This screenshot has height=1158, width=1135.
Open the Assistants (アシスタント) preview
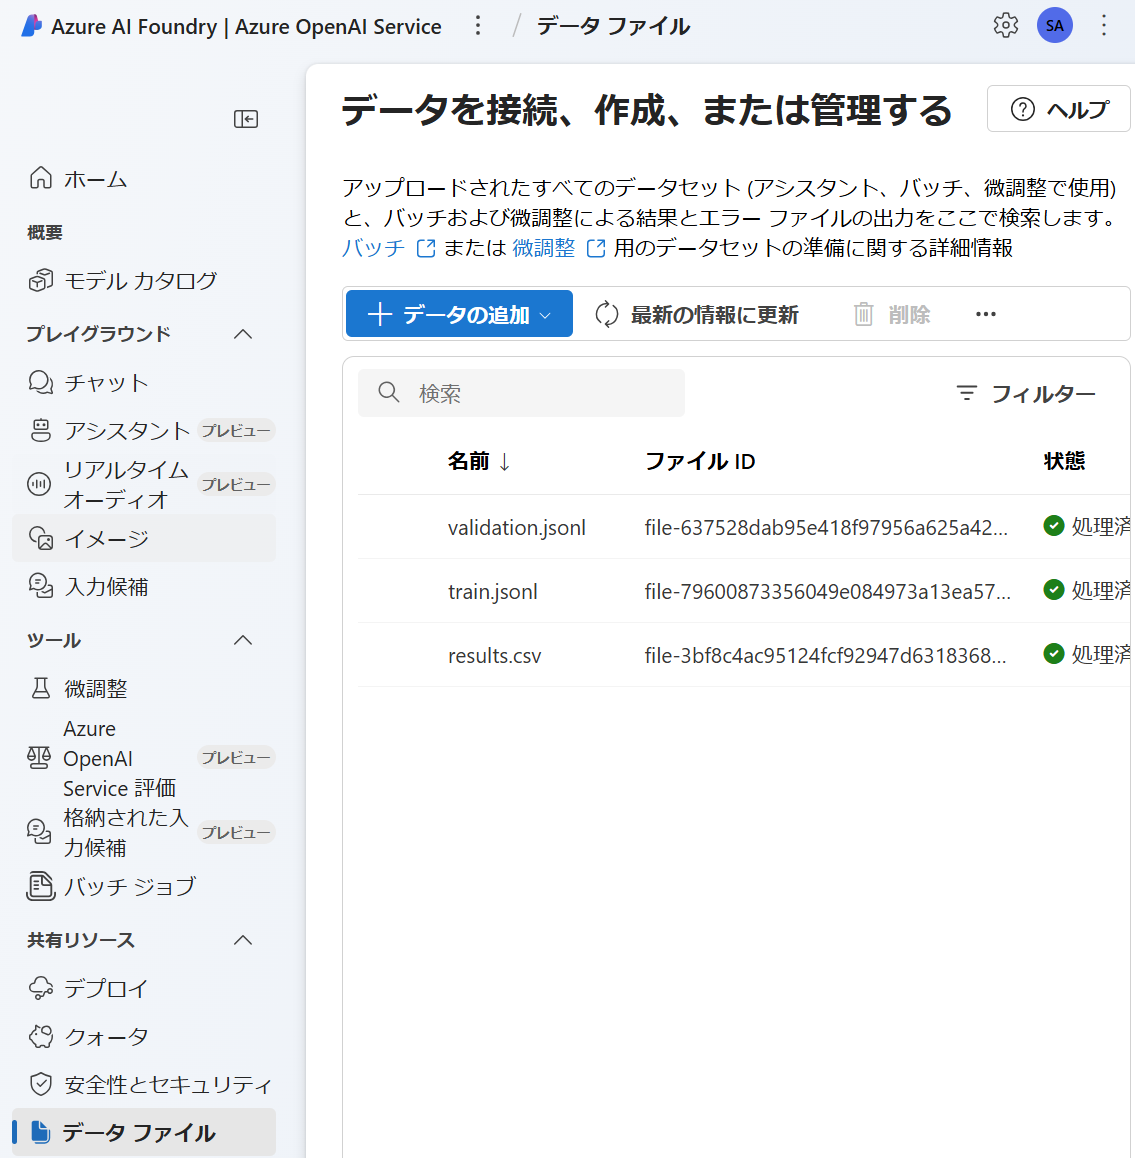point(126,430)
